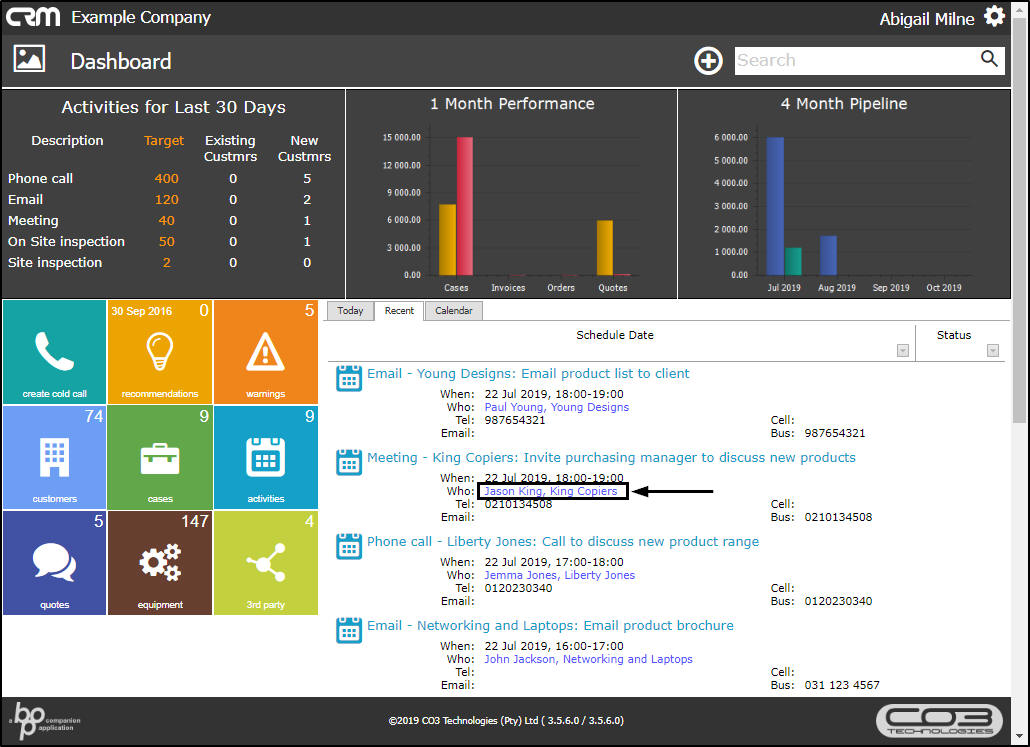Click the settings gear icon
This screenshot has width=1030, height=747.
click(x=994, y=17)
